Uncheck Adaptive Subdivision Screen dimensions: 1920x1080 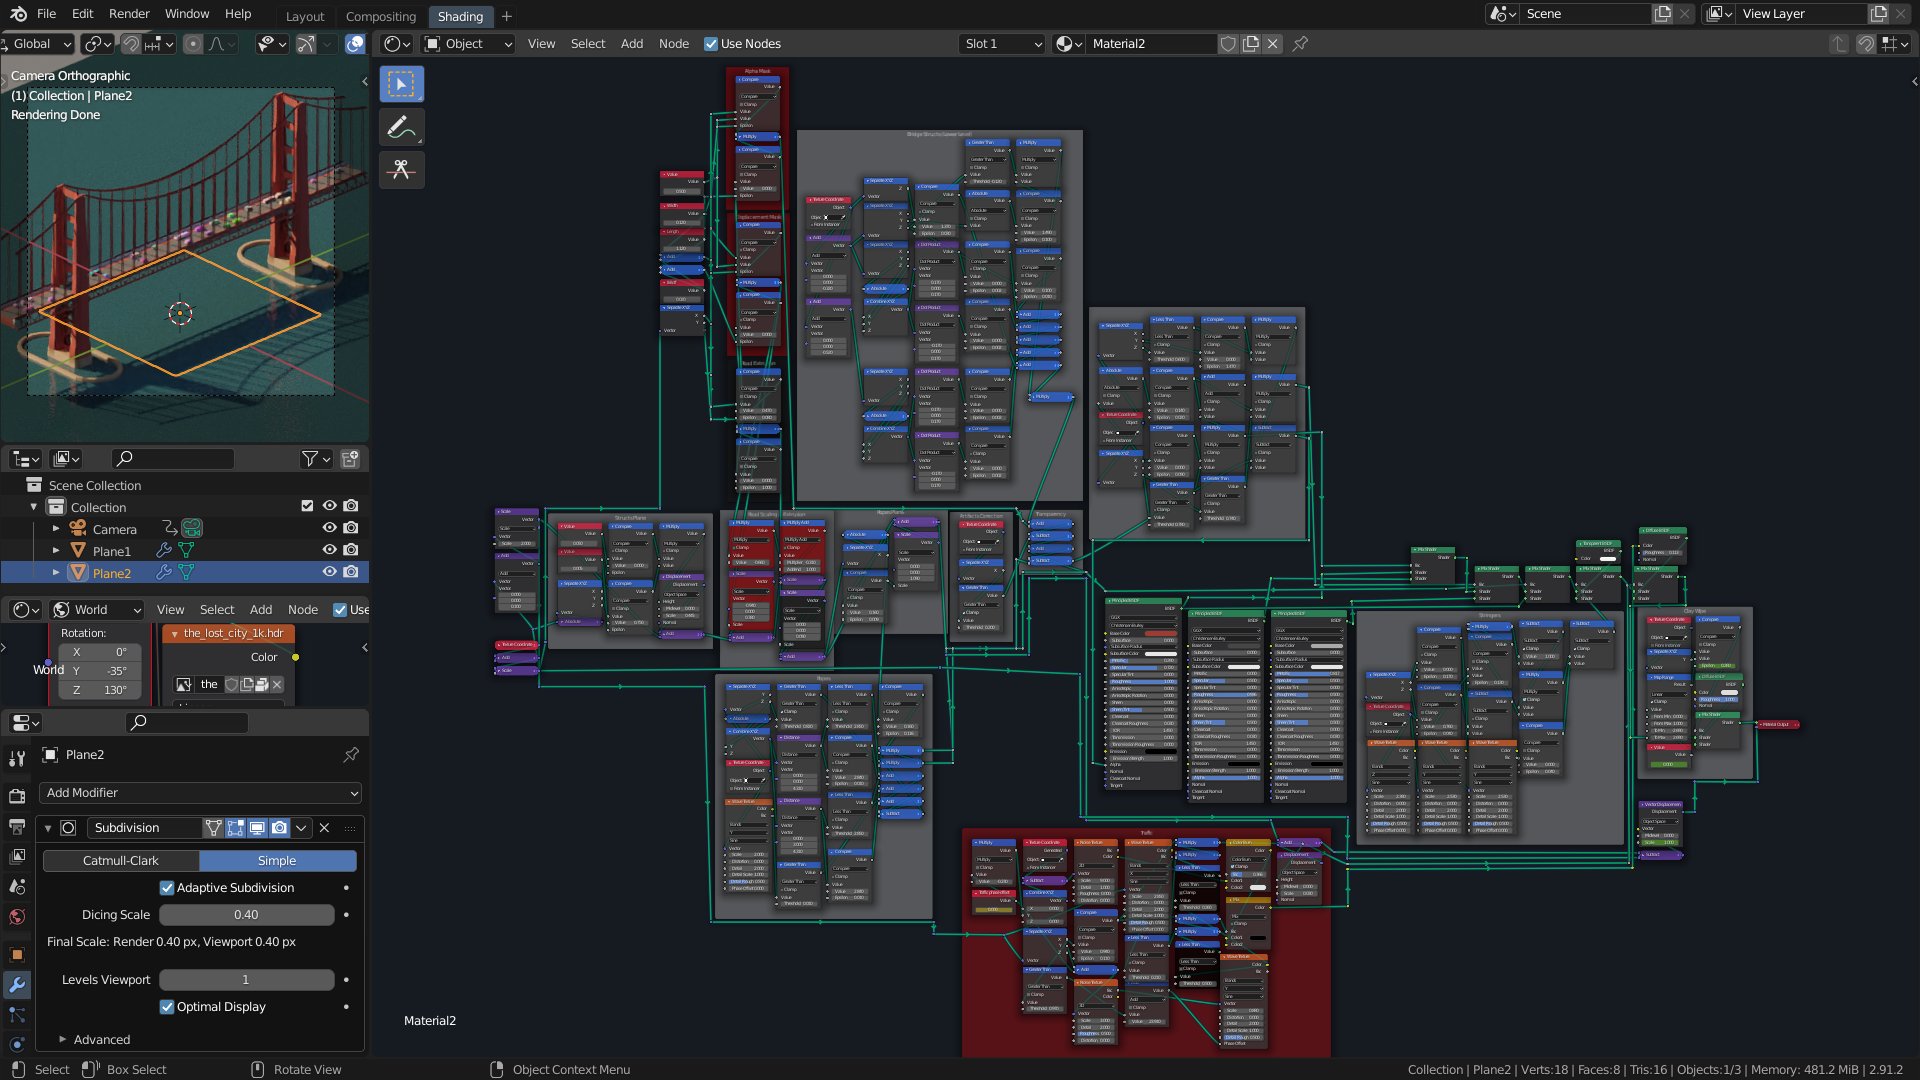point(167,888)
